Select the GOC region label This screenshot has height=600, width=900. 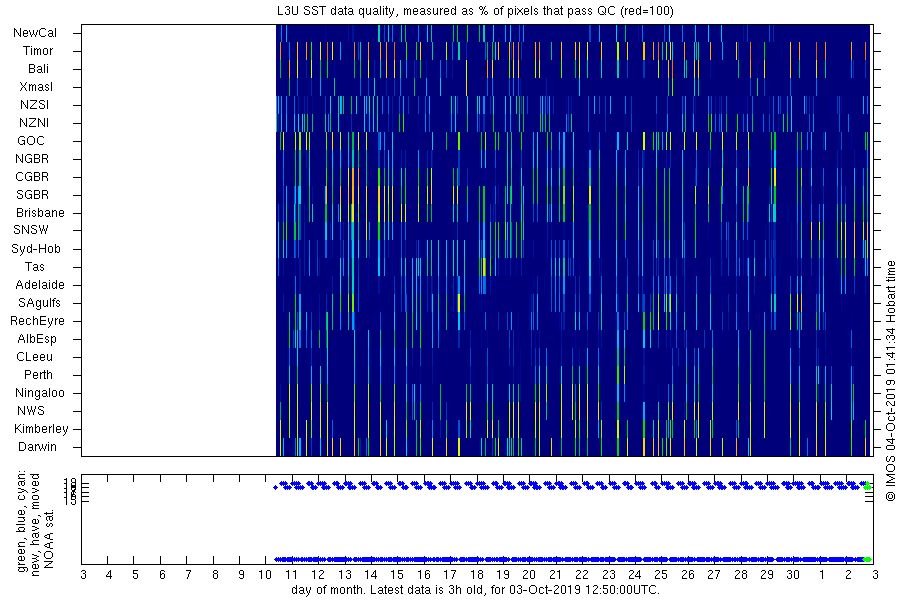31,141
